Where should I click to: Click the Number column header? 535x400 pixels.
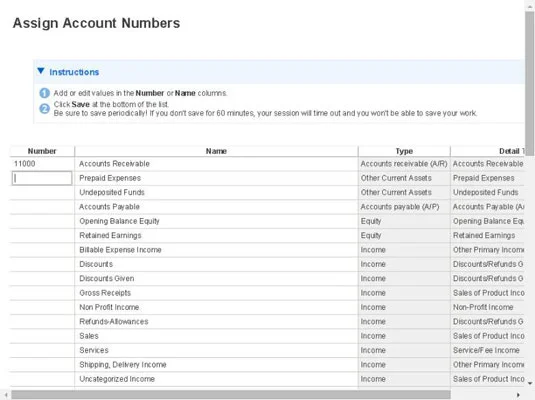point(42,151)
